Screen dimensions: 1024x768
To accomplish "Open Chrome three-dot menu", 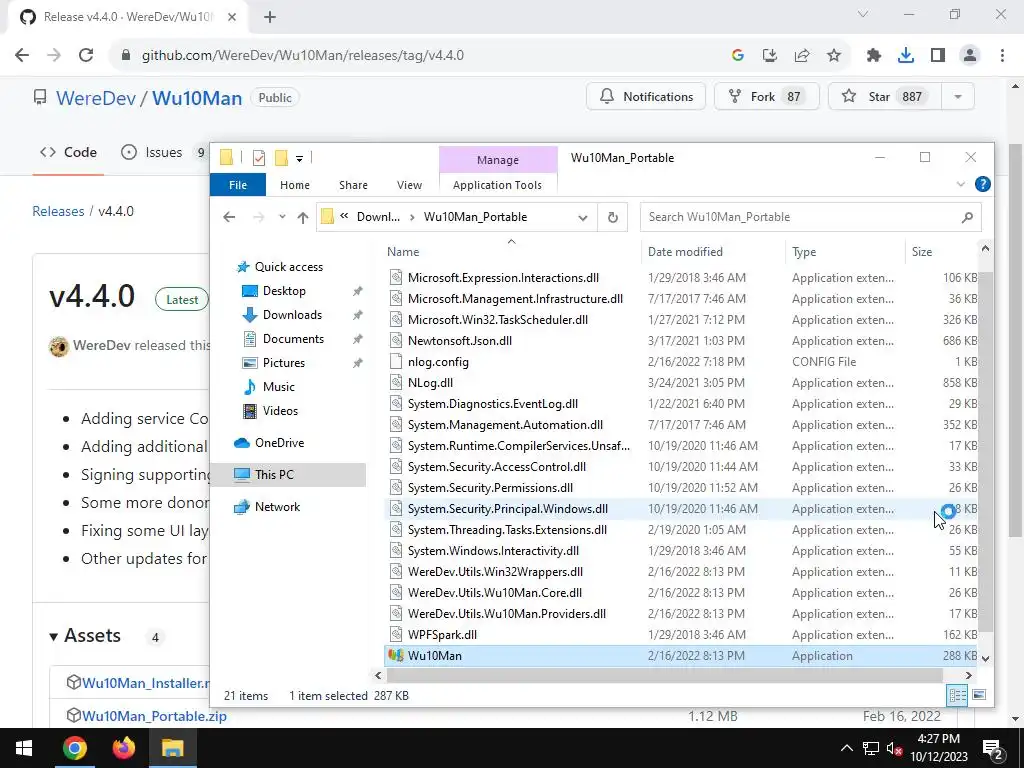I will (x=1002, y=56).
